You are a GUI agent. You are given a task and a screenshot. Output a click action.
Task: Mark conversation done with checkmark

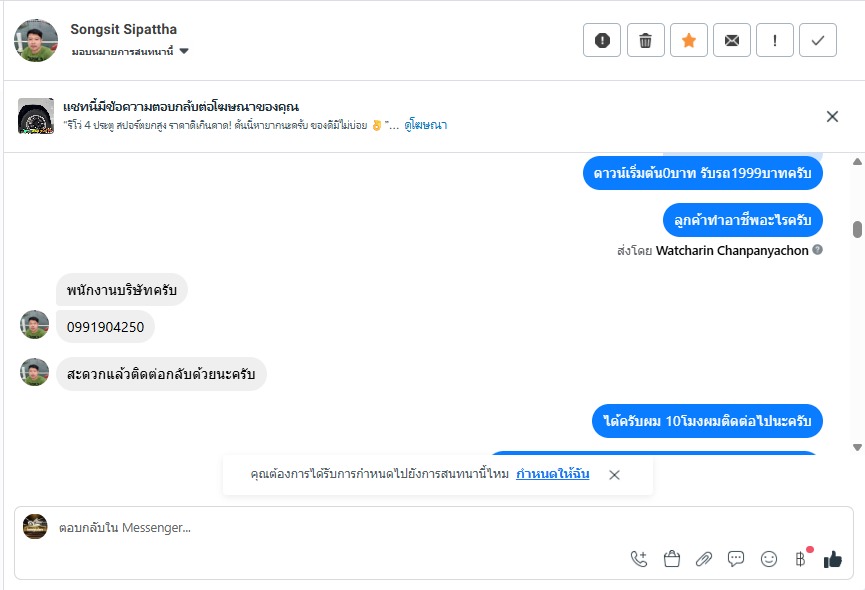pyautogui.click(x=818, y=40)
